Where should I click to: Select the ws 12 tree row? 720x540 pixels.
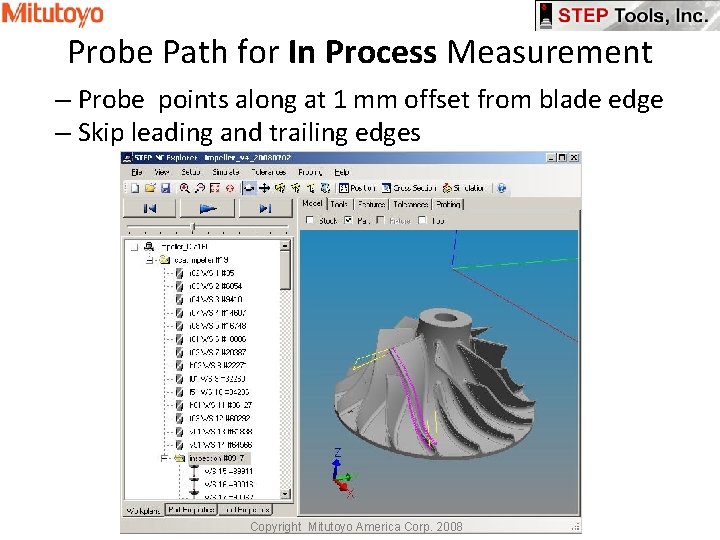[x=219, y=418]
